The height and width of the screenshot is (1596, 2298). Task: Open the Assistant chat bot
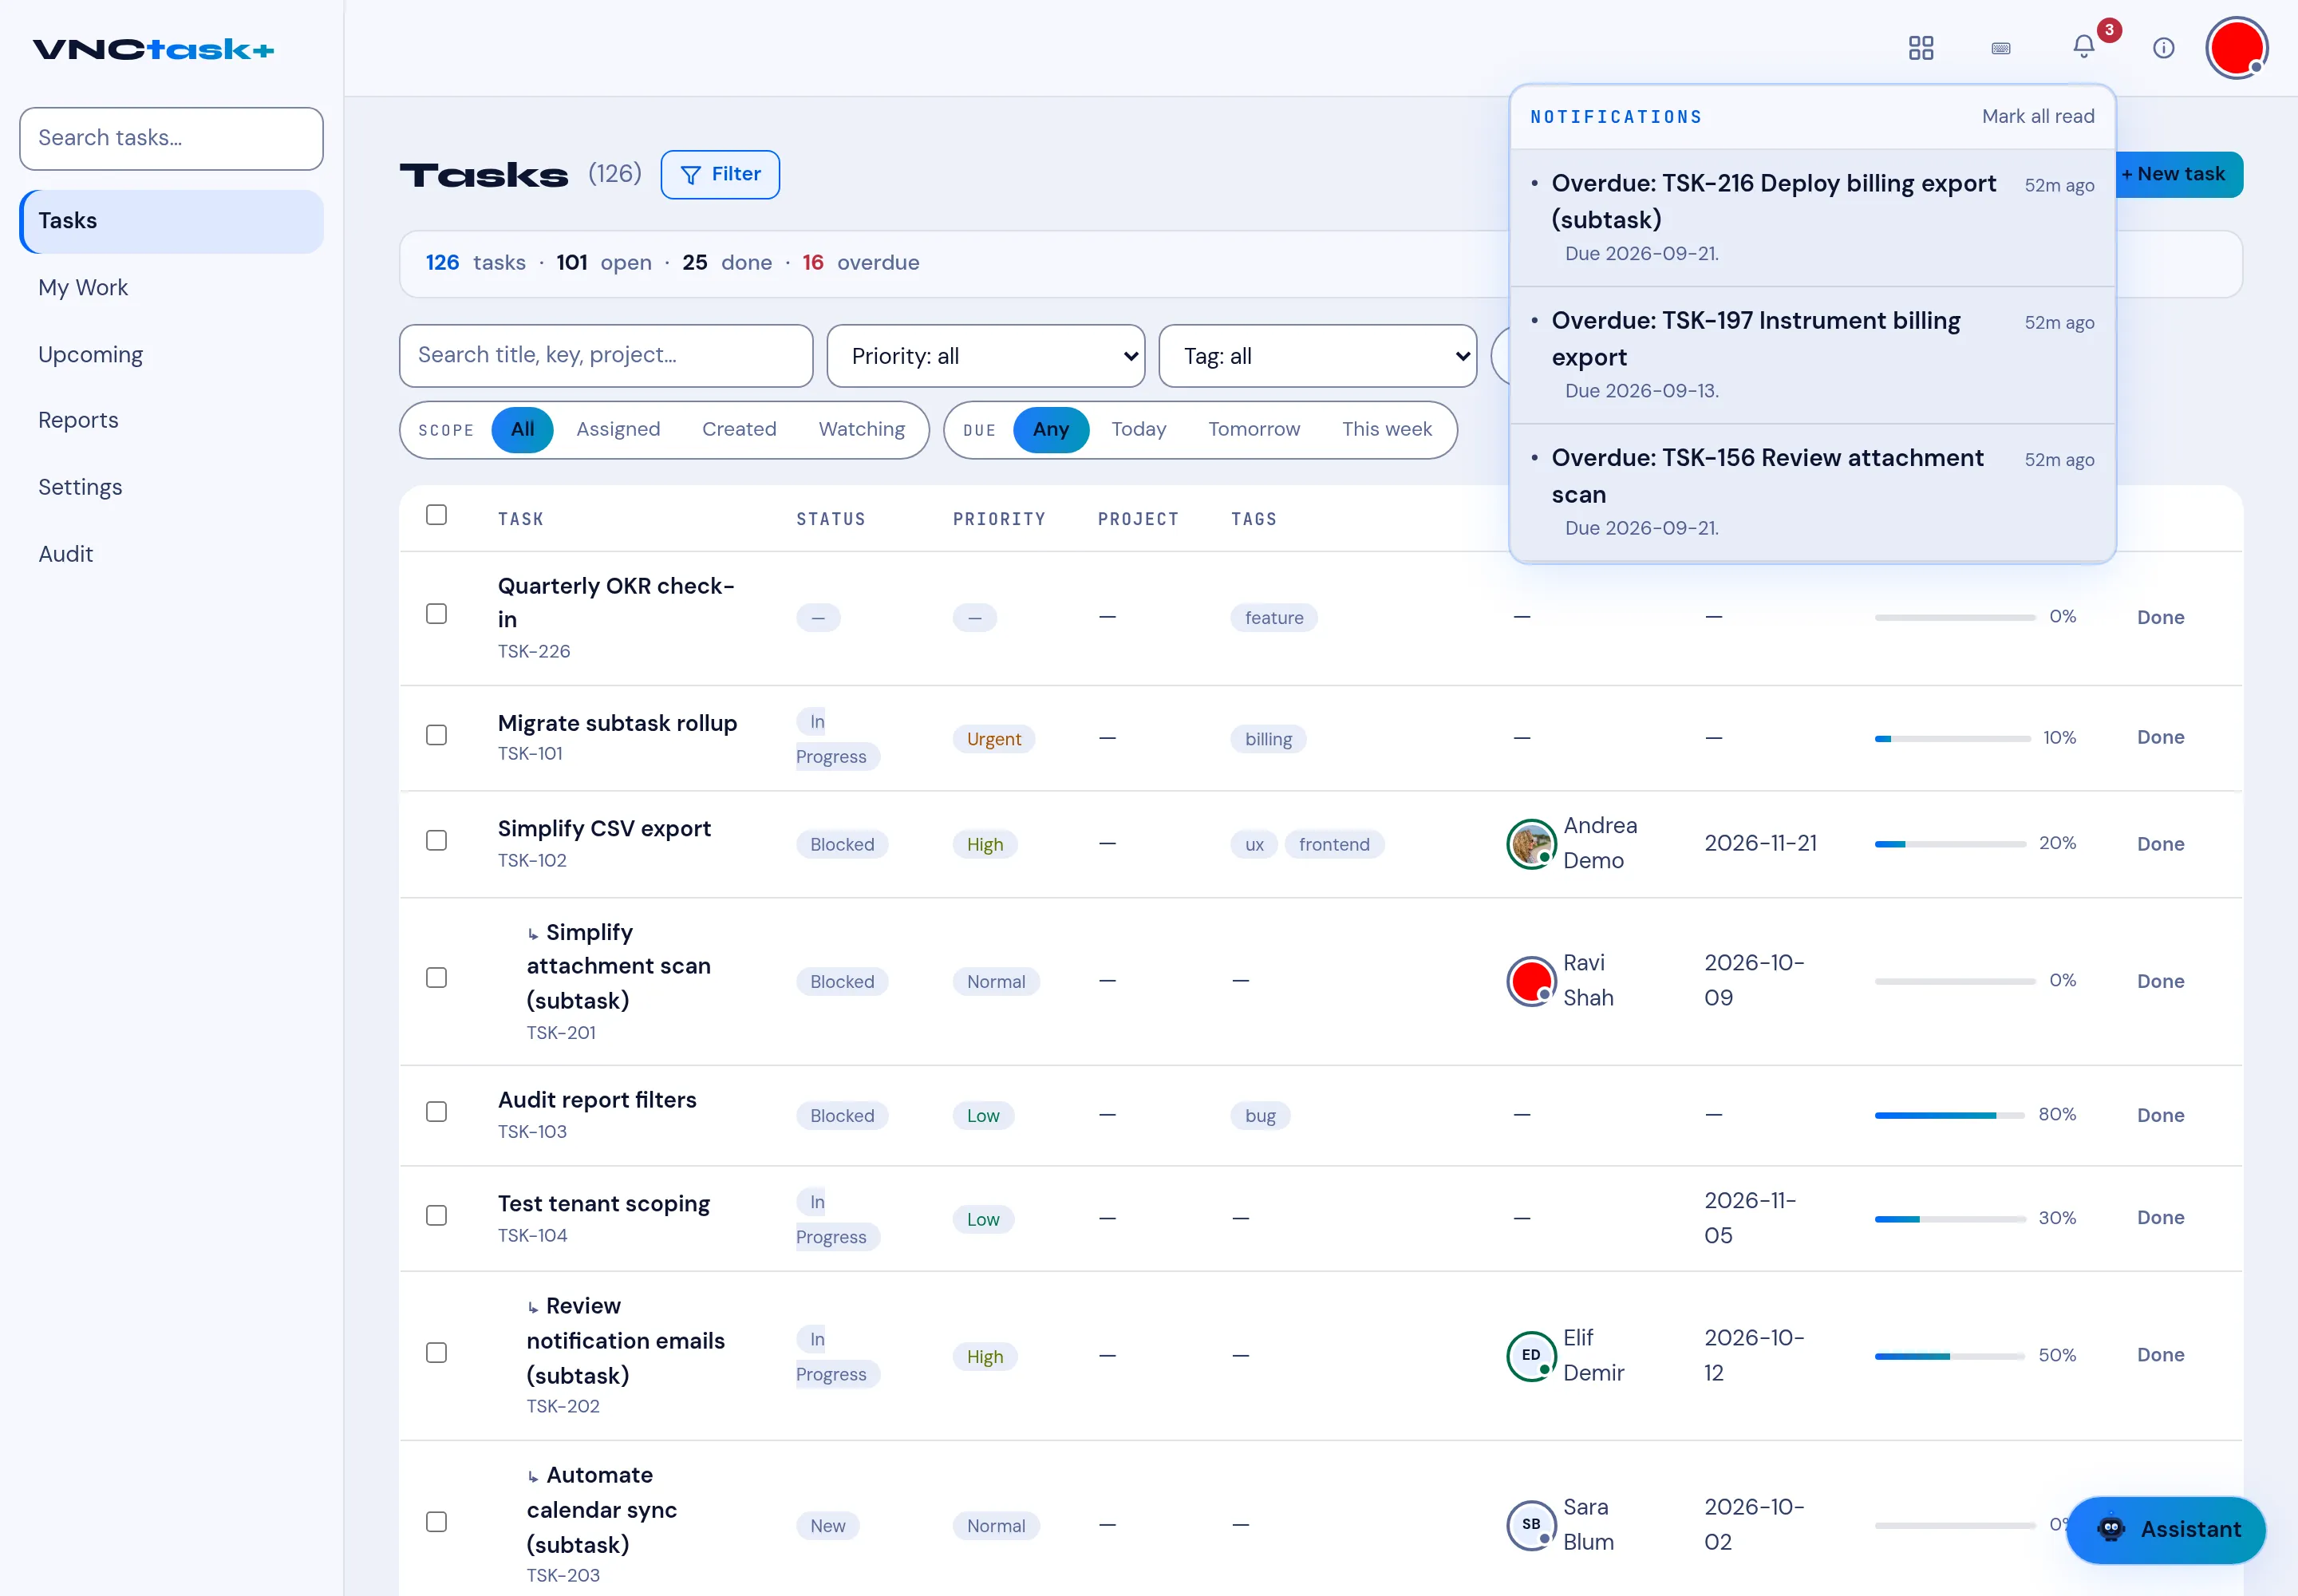pyautogui.click(x=2166, y=1529)
